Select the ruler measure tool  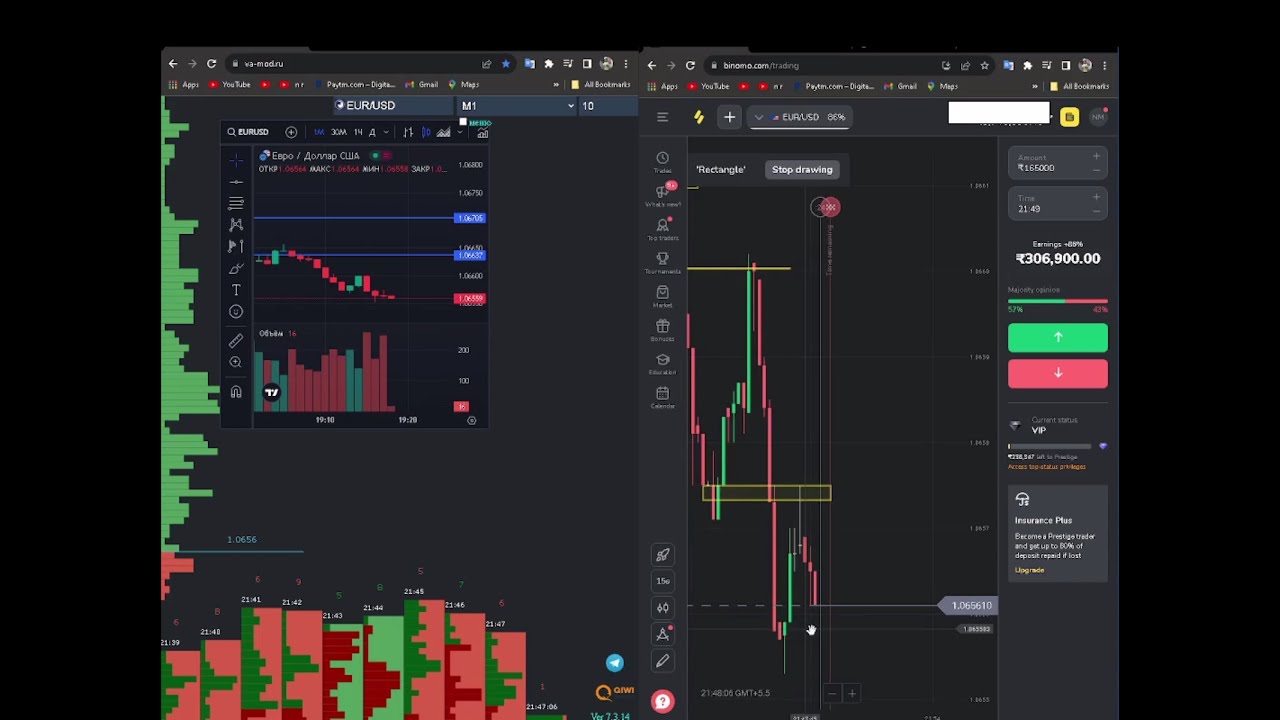(236, 340)
